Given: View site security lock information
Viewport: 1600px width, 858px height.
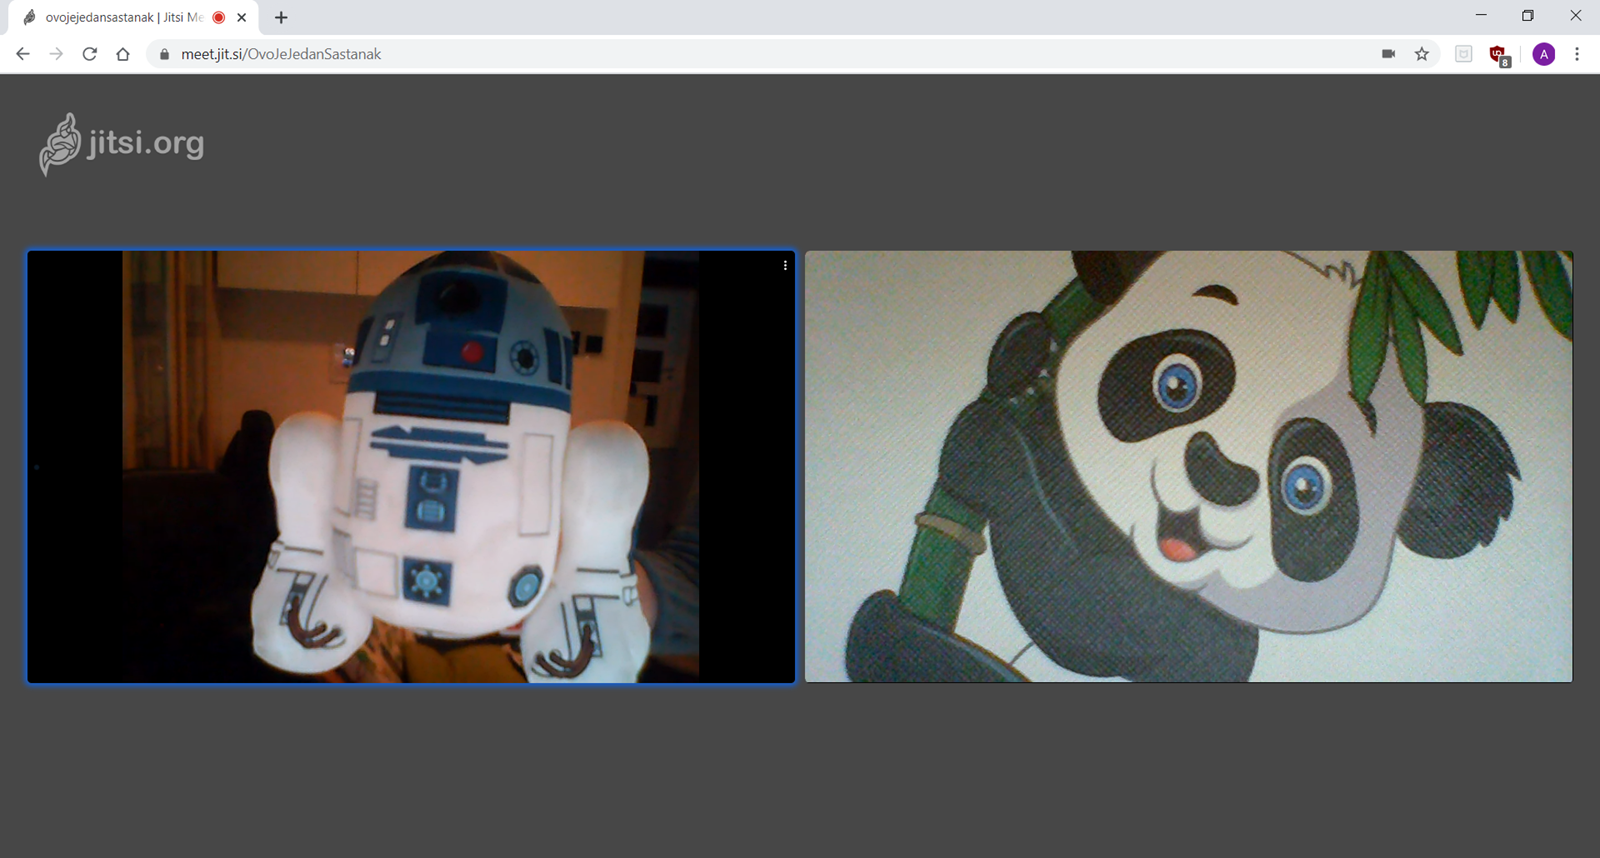Looking at the screenshot, I should pos(165,54).
